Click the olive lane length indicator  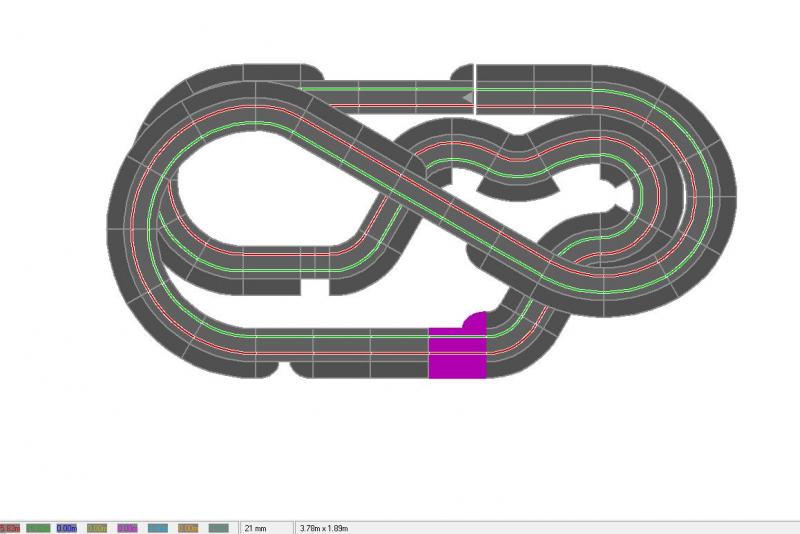coord(98,527)
